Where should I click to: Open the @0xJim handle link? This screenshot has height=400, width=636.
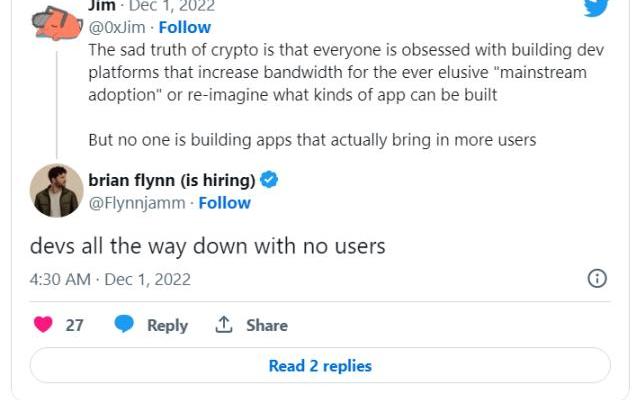[x=117, y=28]
